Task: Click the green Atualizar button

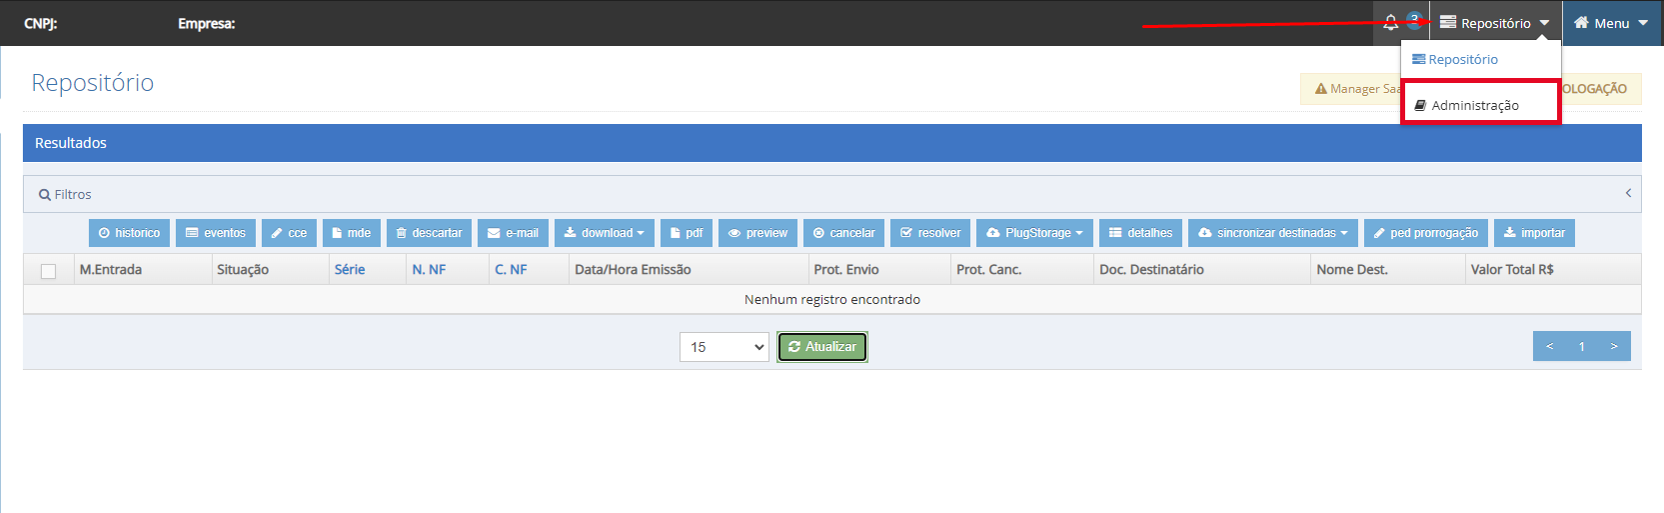Action: click(822, 347)
